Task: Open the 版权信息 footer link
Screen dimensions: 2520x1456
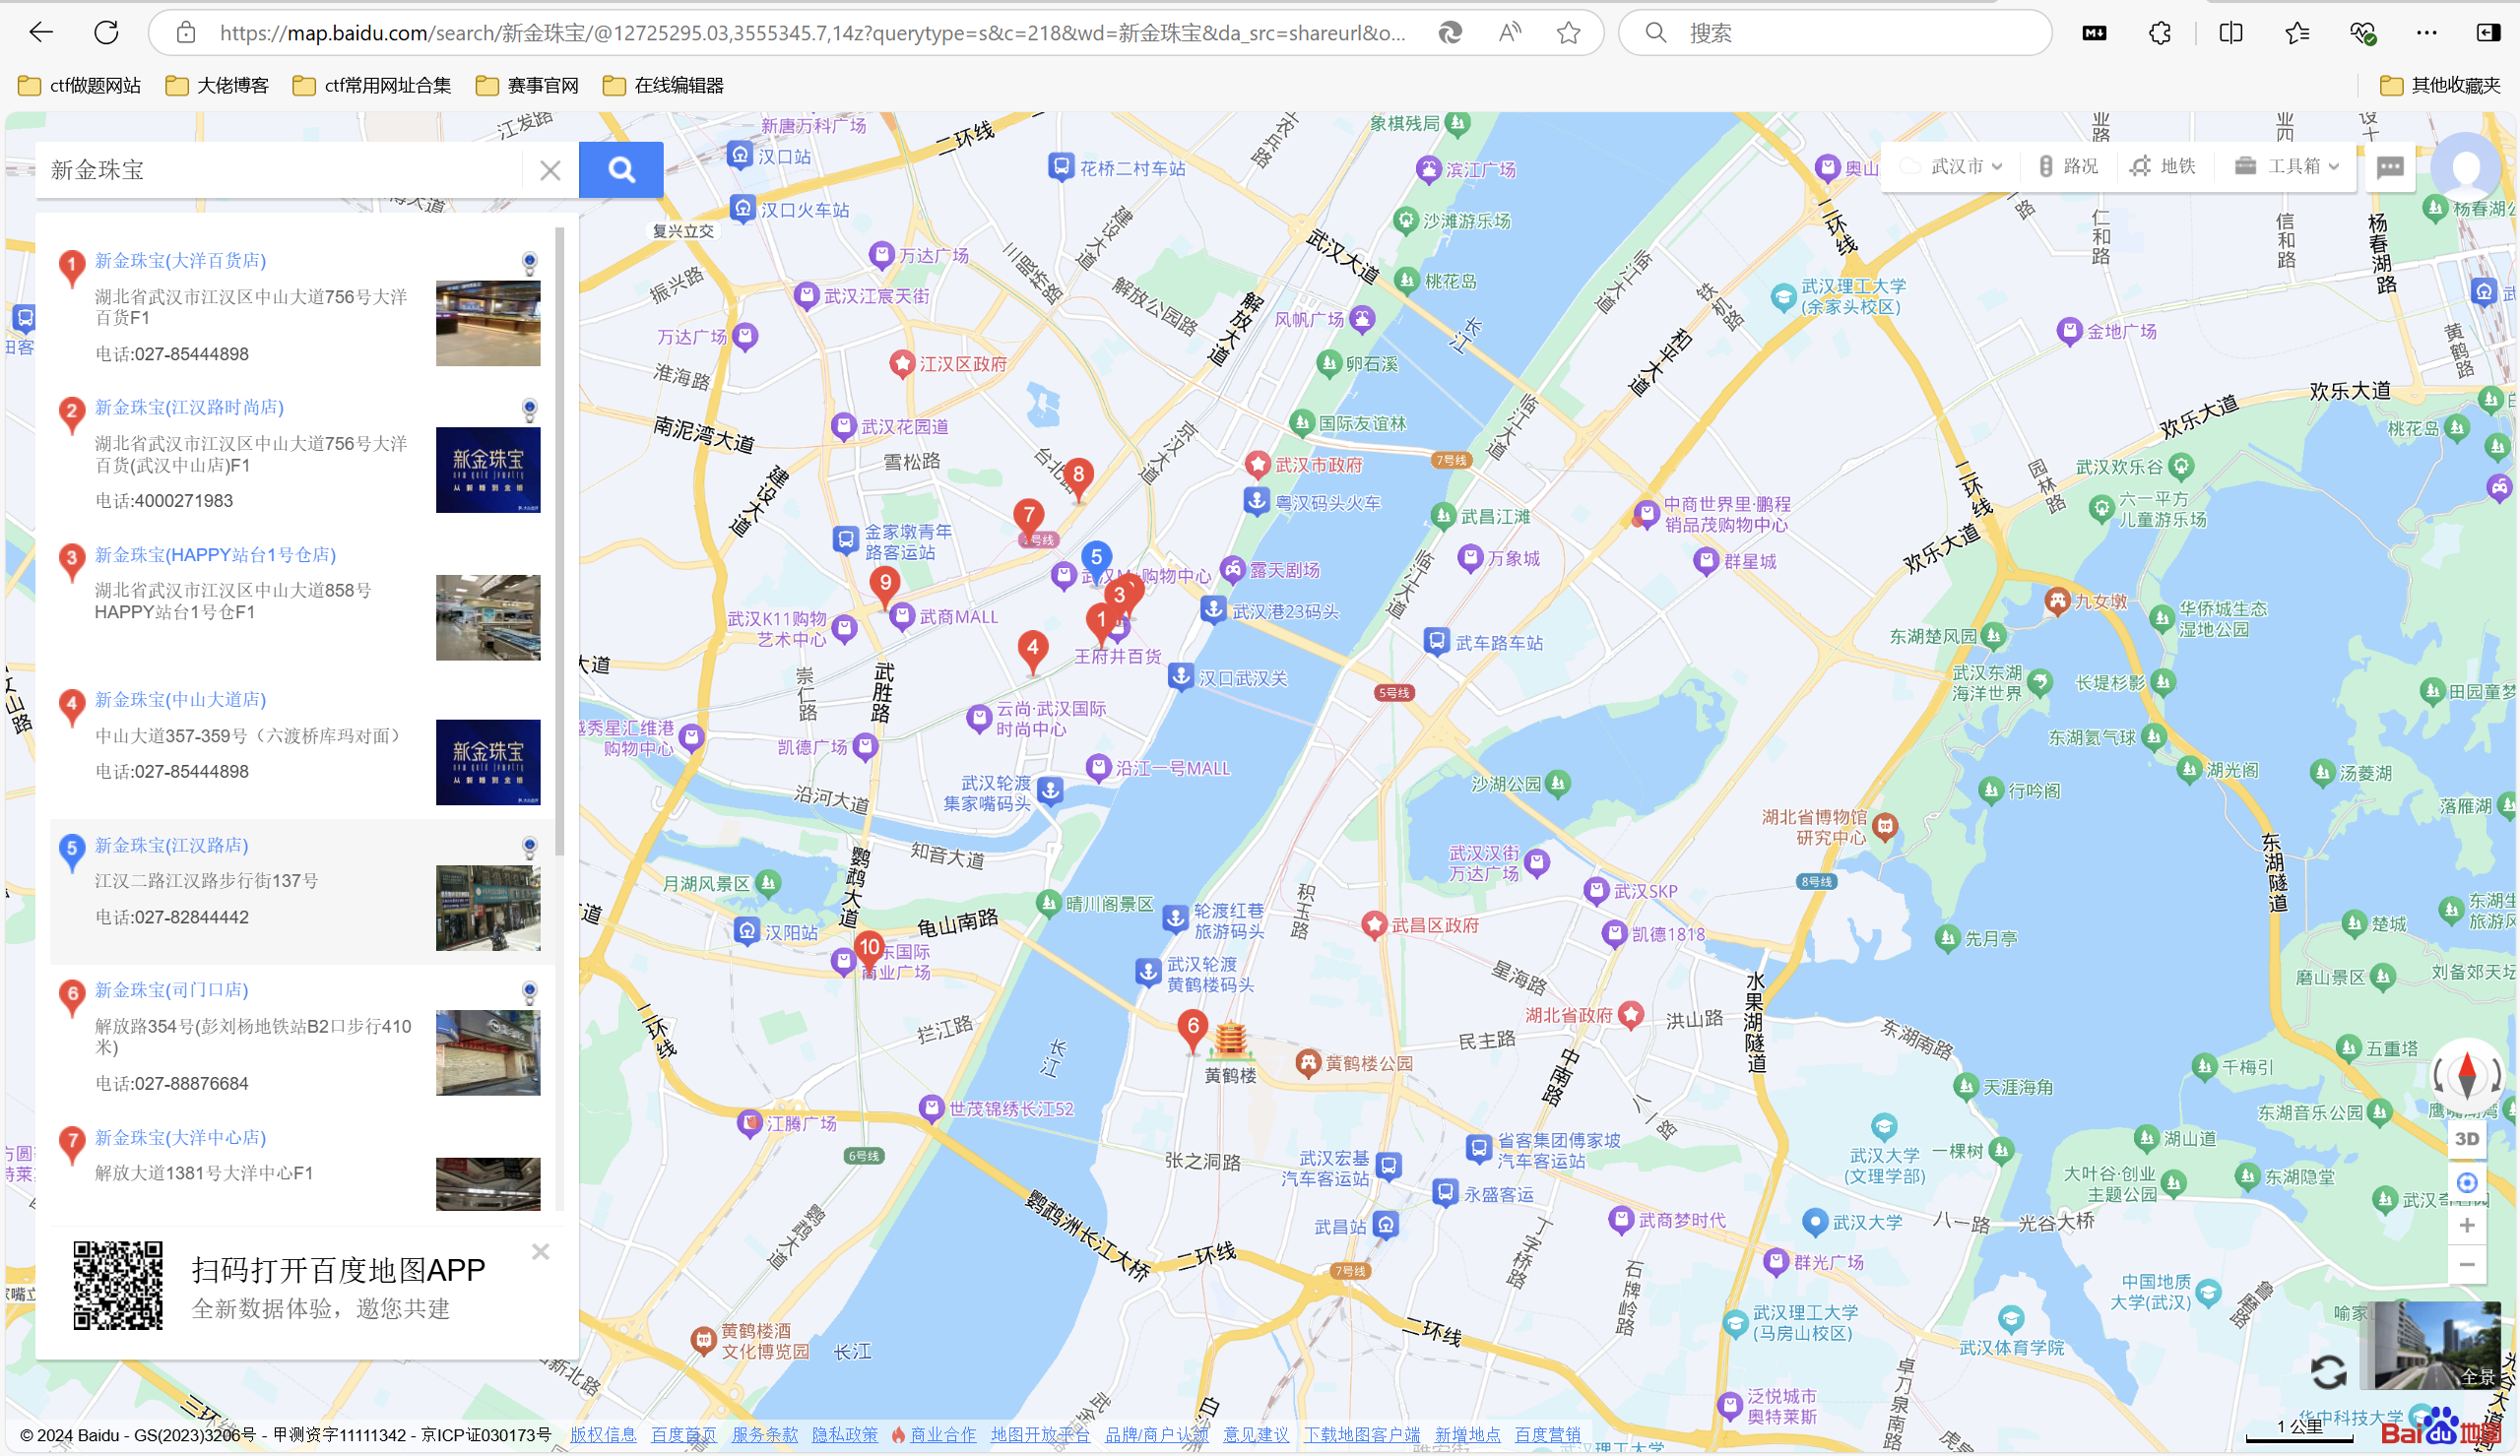Action: coord(603,1435)
